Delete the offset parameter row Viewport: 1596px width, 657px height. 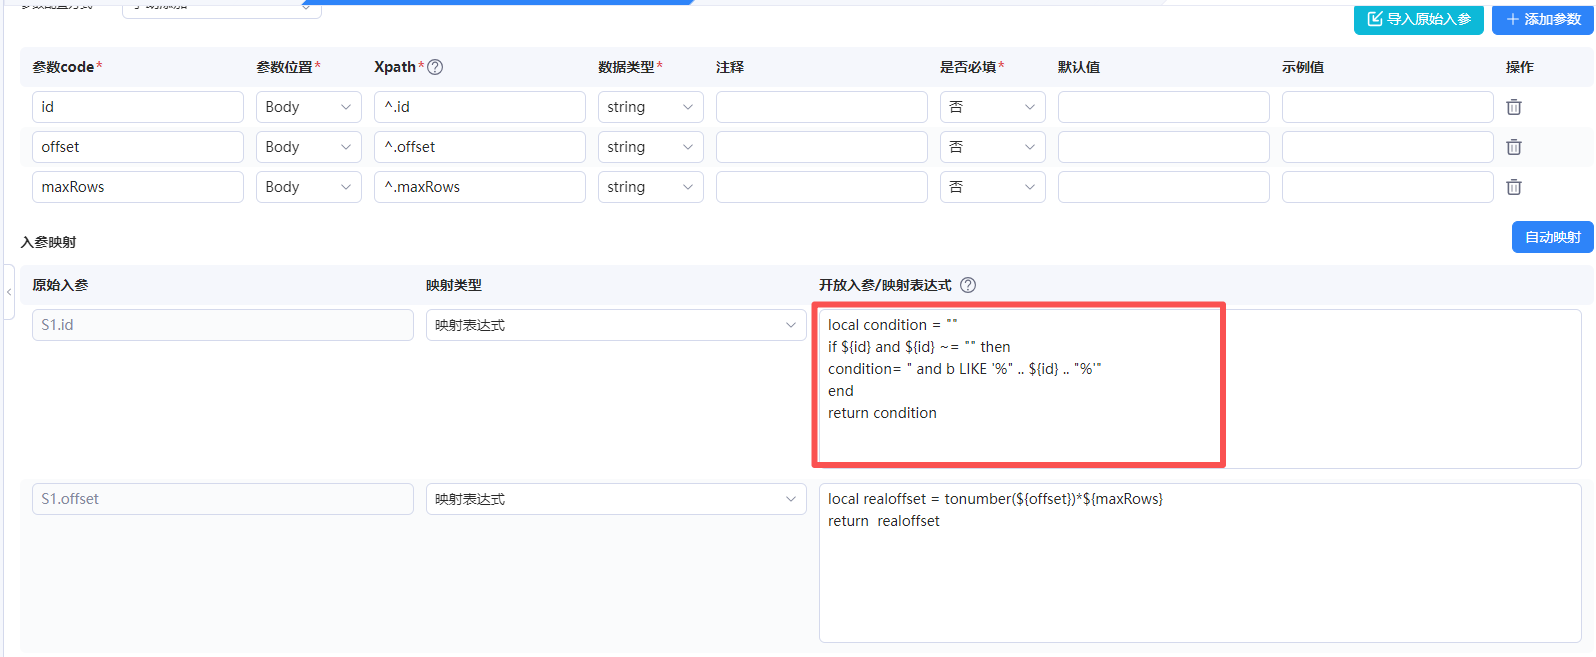1514,147
